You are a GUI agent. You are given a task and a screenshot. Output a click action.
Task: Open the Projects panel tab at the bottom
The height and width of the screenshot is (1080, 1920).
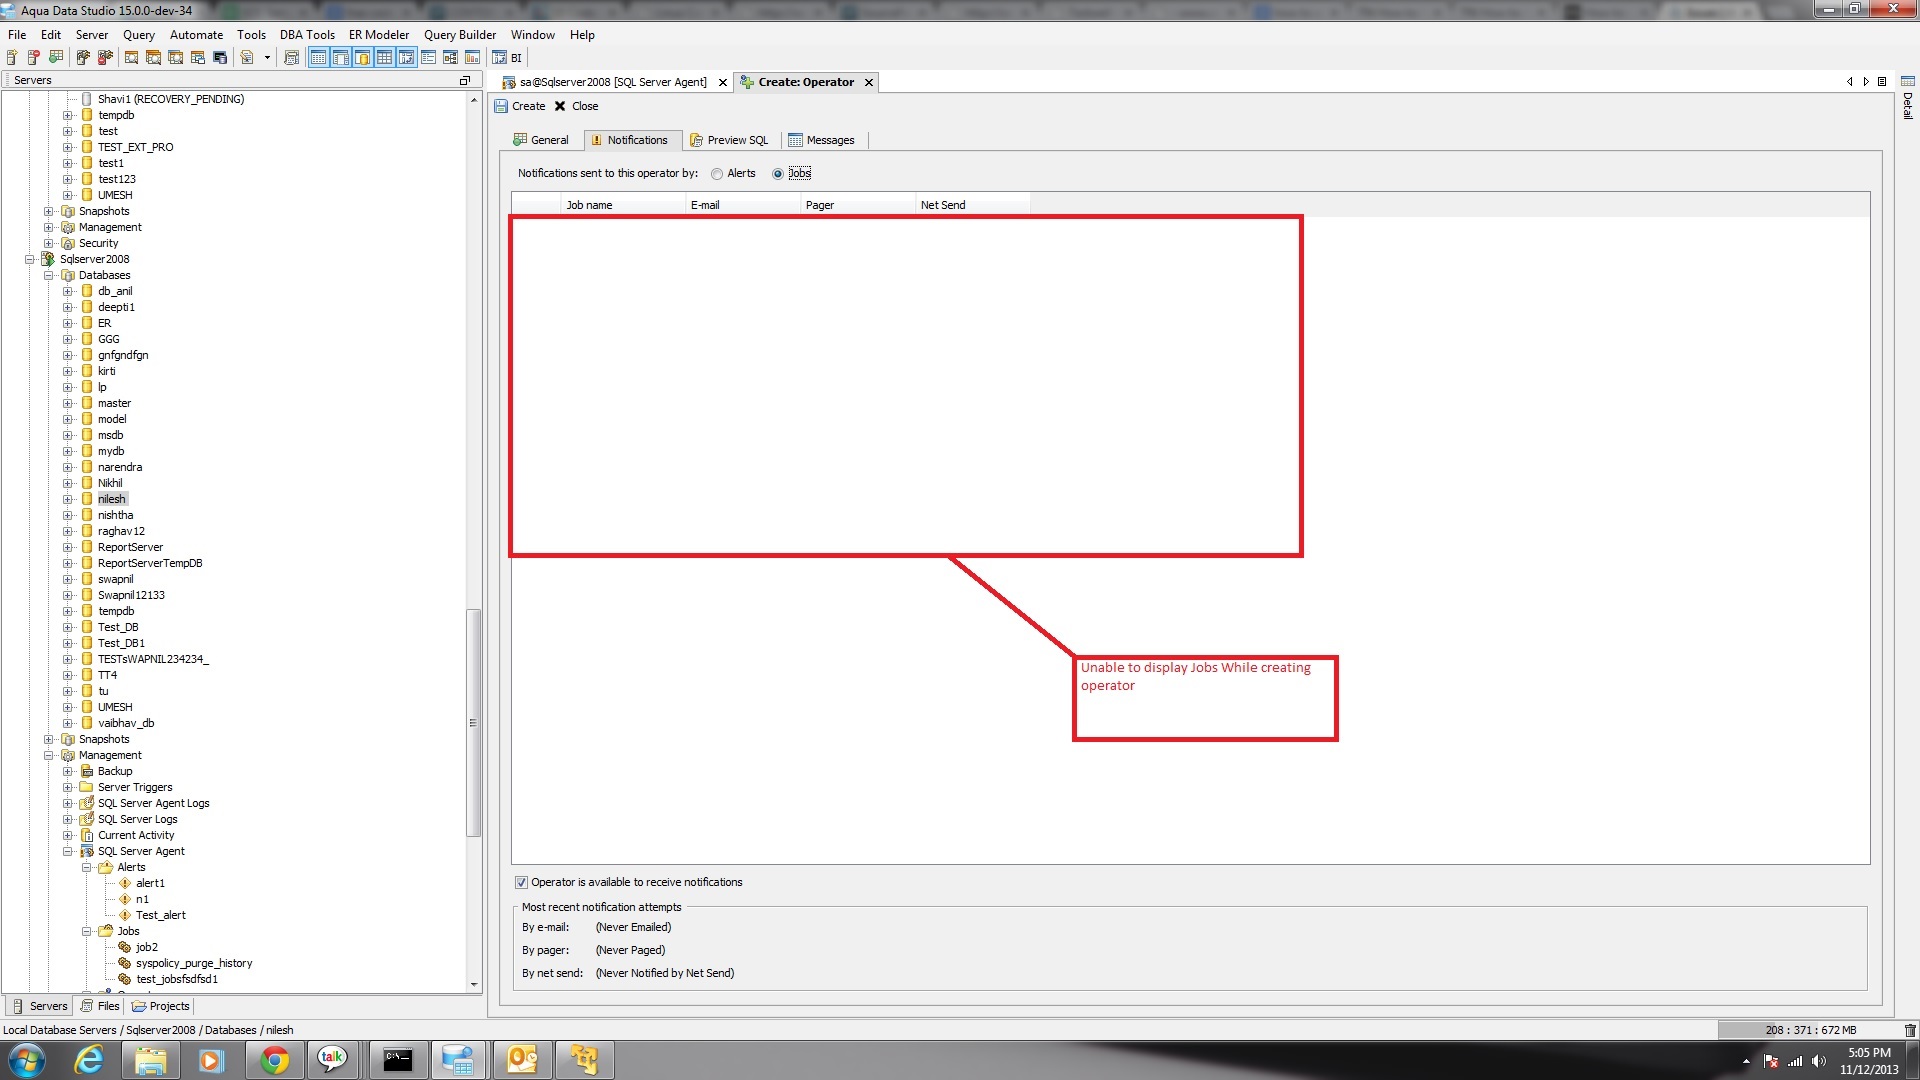point(160,1006)
